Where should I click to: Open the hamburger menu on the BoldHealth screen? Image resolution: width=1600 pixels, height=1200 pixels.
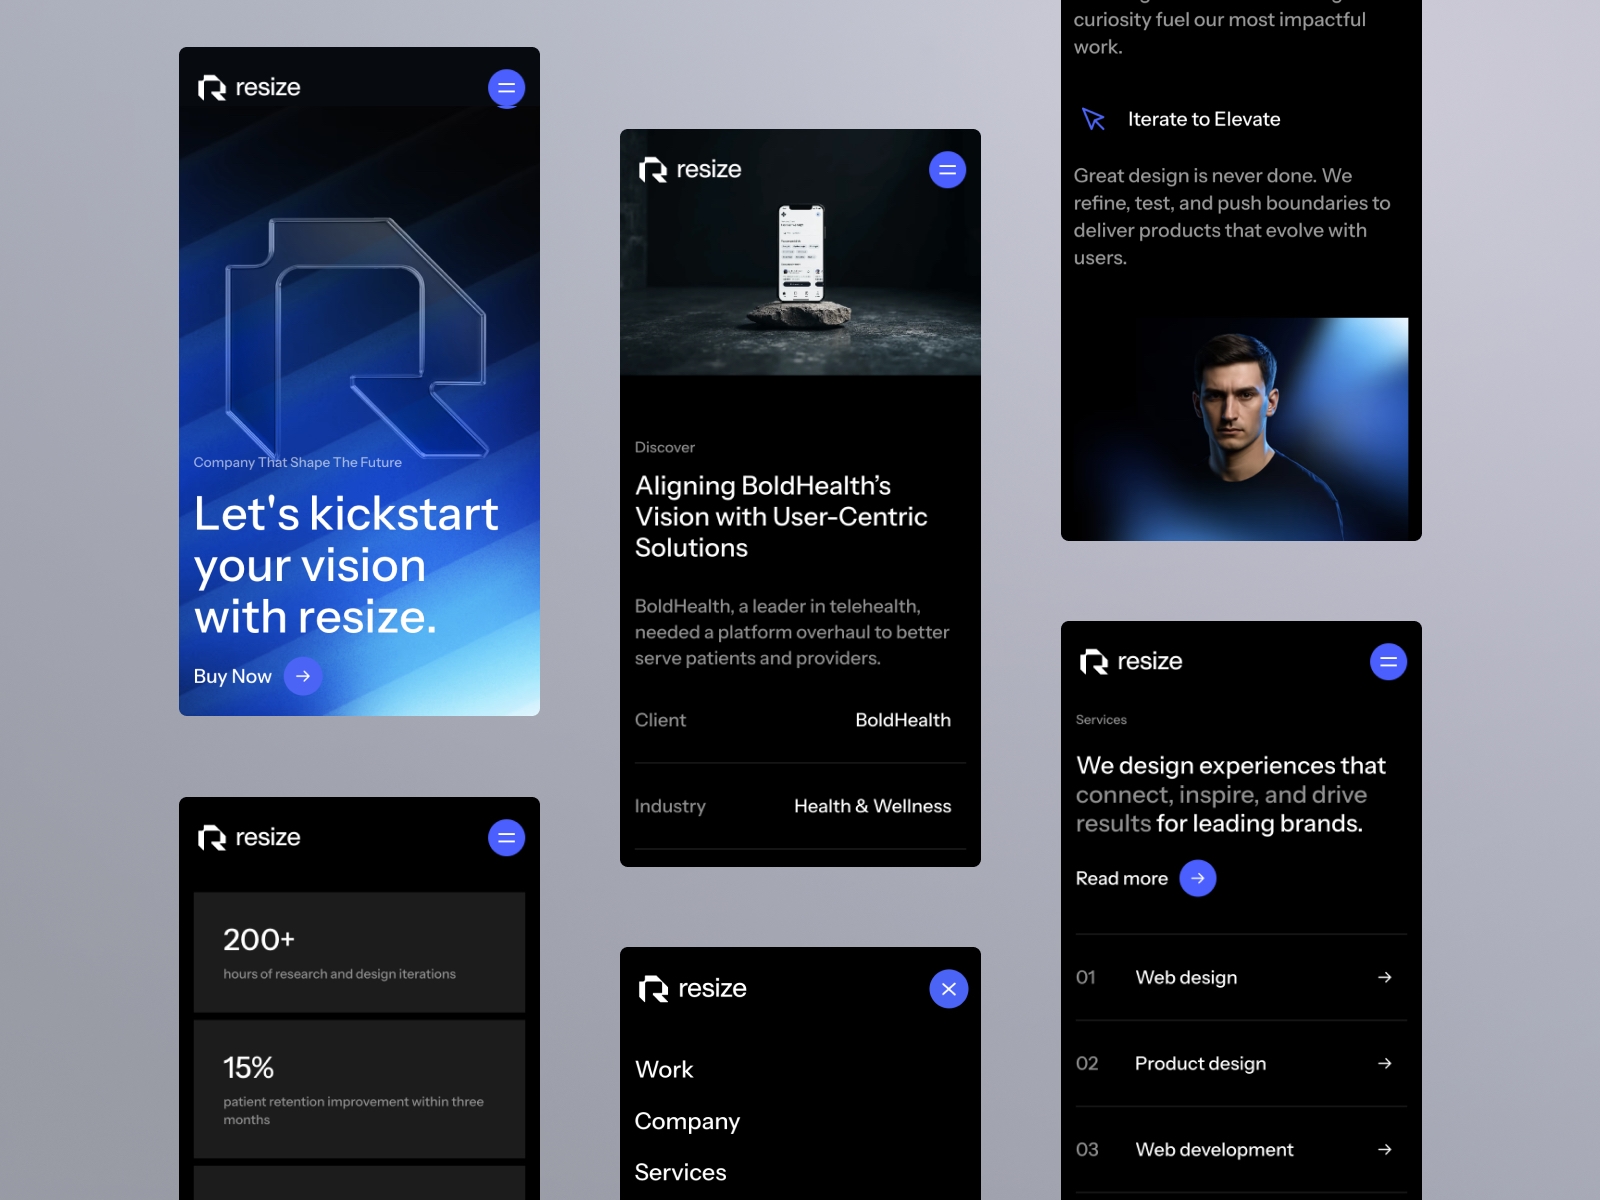tap(947, 169)
